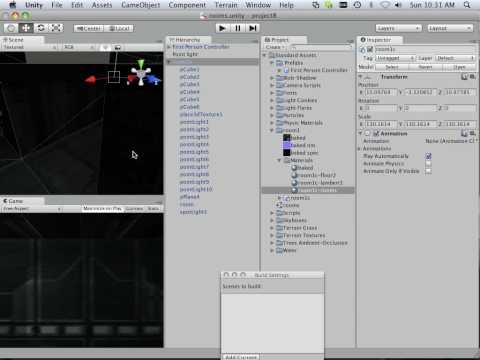Screen dimensions: 480x360
Task: Select Point light in Hierarchy
Action: click(185, 54)
